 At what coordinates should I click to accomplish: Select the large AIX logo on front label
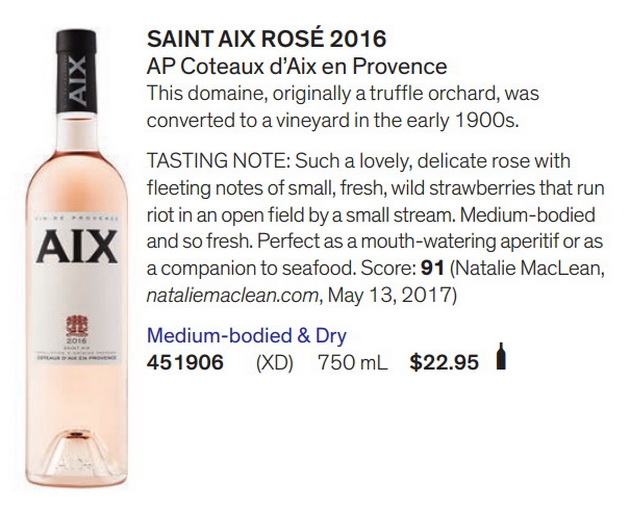pyautogui.click(x=77, y=246)
